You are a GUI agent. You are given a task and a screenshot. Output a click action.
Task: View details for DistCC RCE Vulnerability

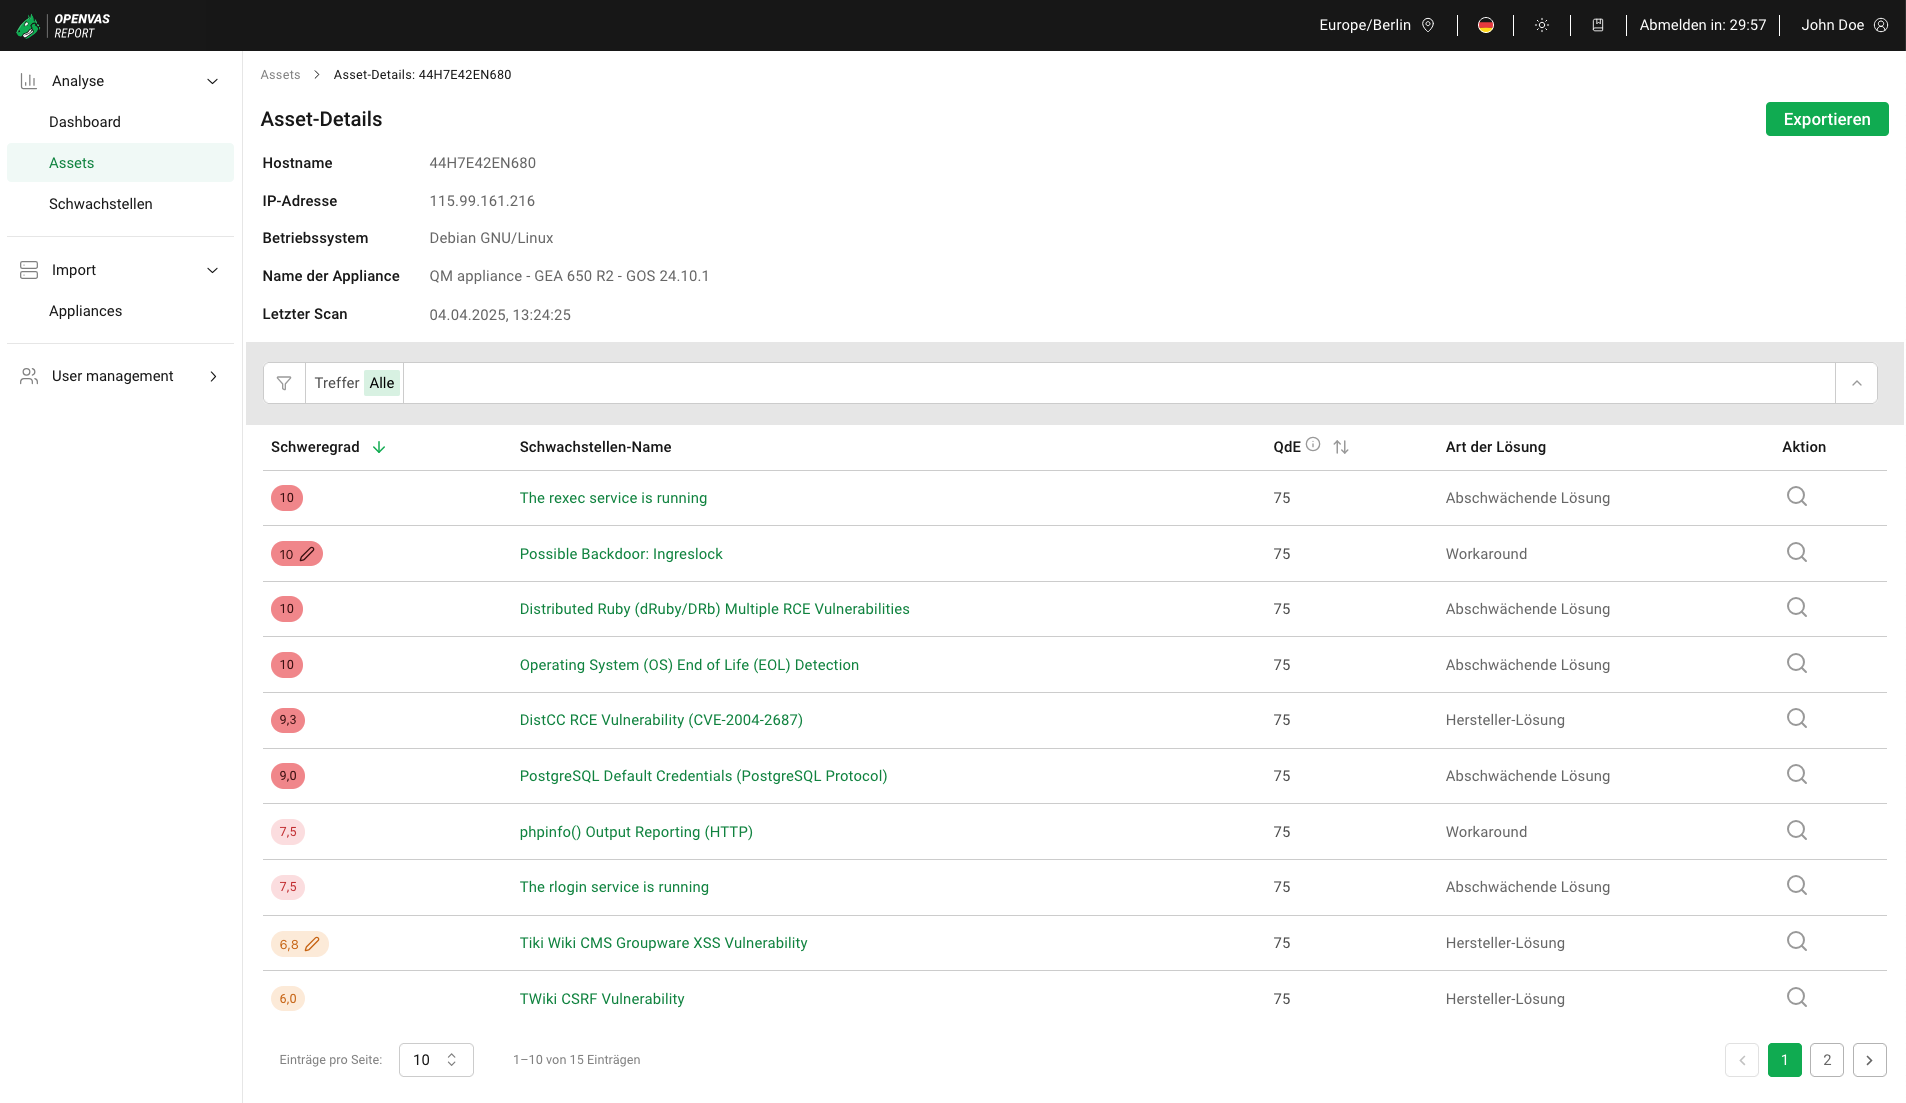point(1797,719)
